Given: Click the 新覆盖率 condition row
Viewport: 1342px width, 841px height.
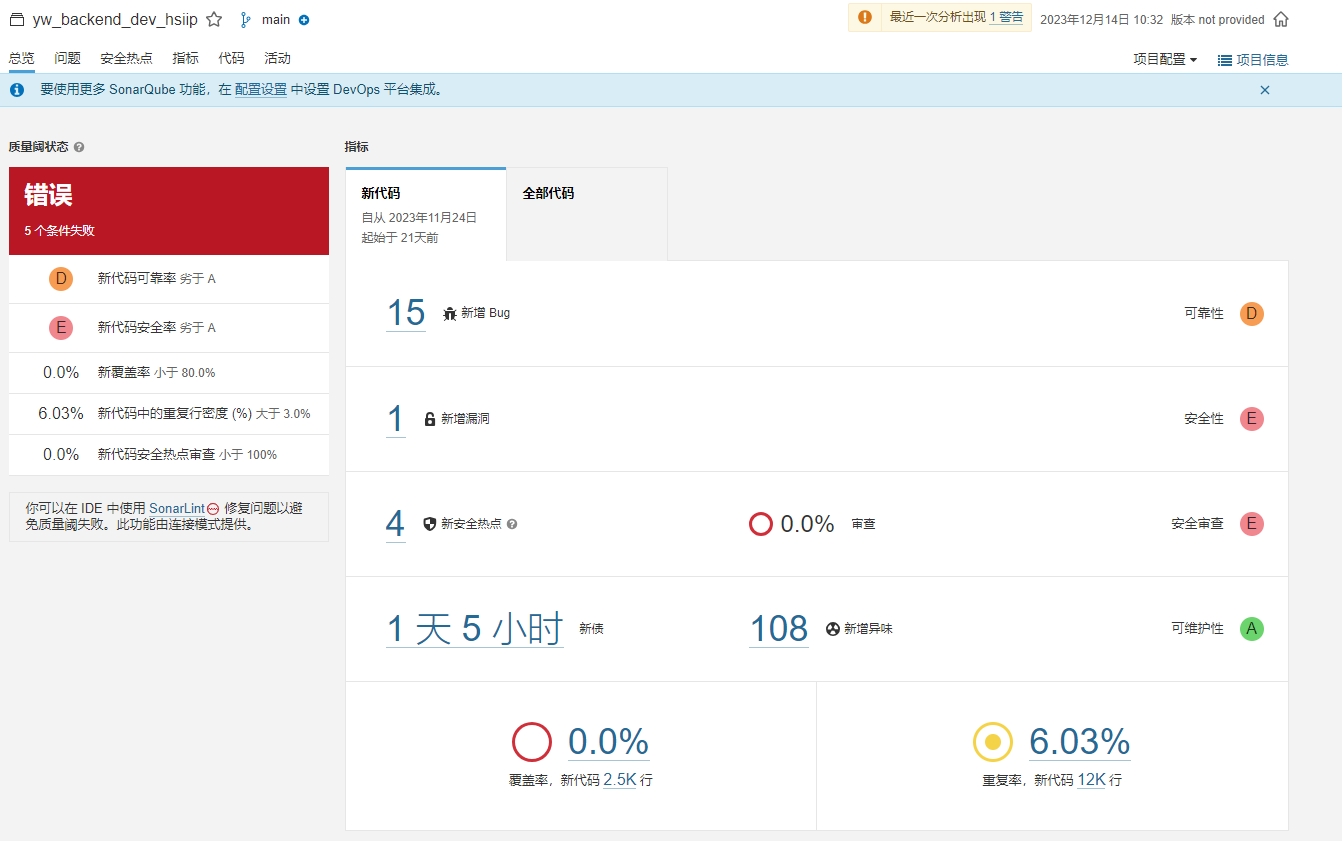Looking at the screenshot, I should coord(169,373).
